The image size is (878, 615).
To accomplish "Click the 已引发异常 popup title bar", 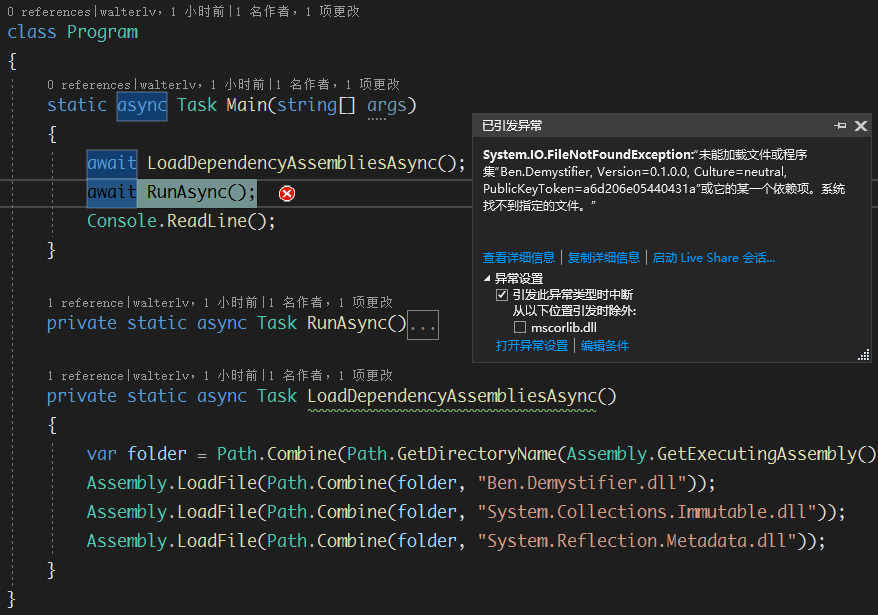I will 640,126.
